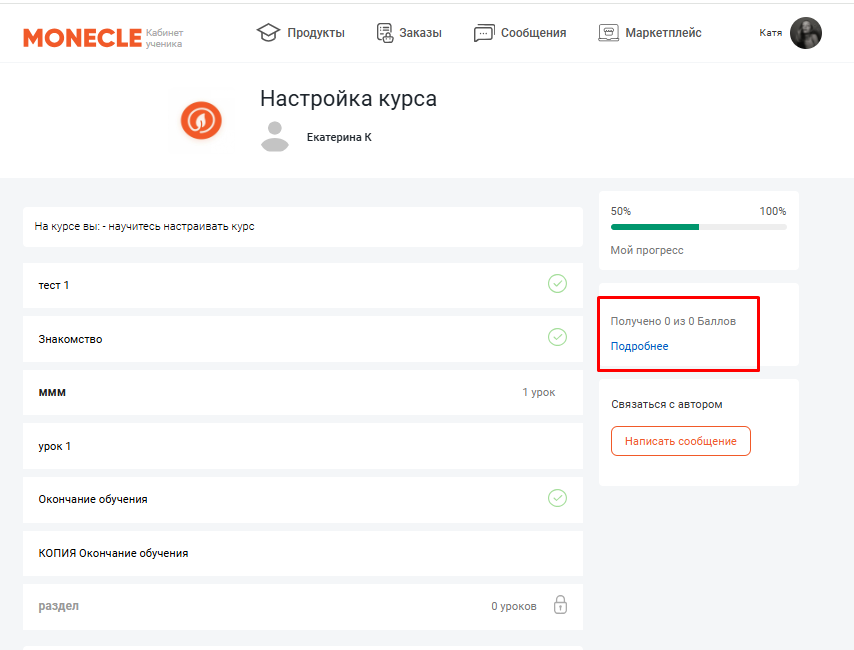Expand the locked раздел section
Image resolution: width=854 pixels, height=650 pixels.
302,606
